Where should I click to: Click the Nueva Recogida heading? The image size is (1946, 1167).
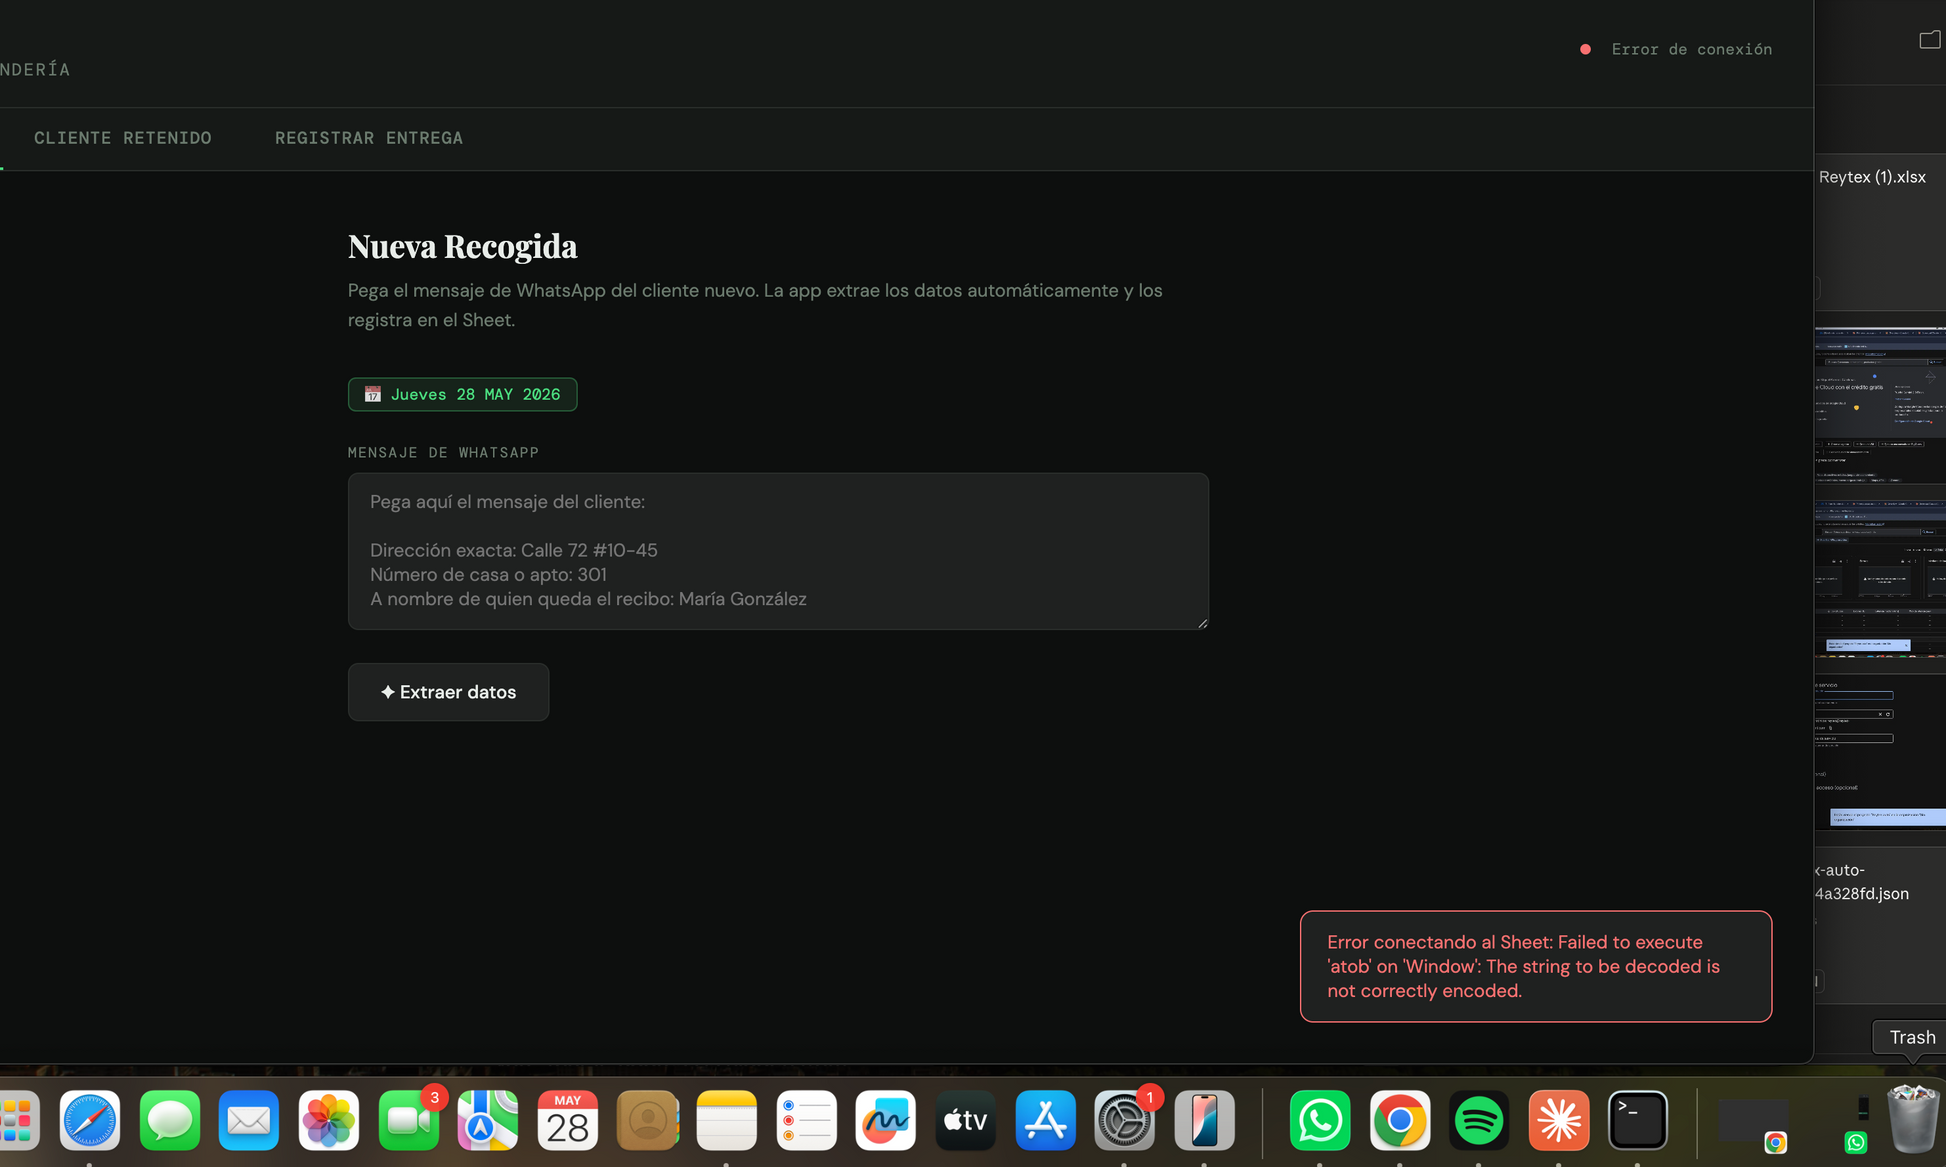point(462,246)
